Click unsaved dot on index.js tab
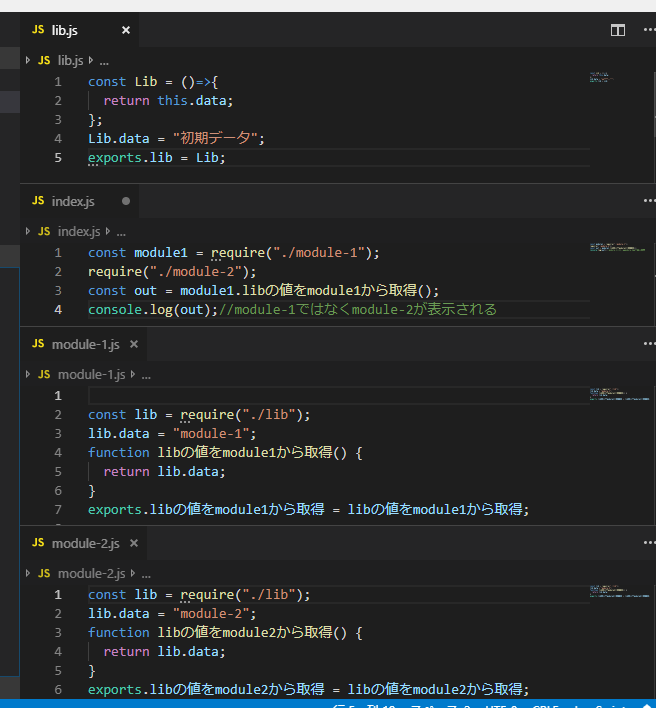This screenshot has height=708, width=656. [x=126, y=201]
